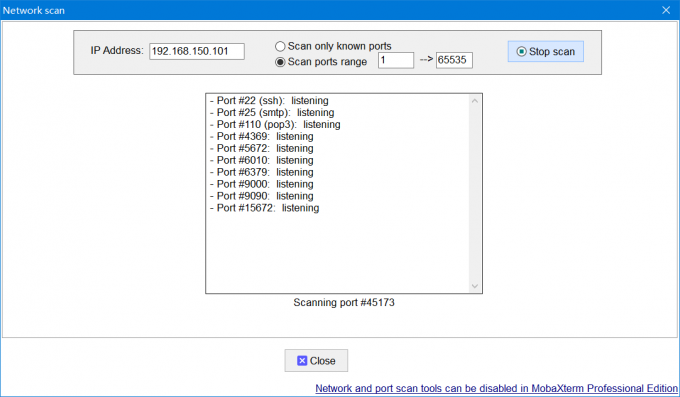This screenshot has width=680, height=397.
Task: Select the Port #4369 listening row
Action: (262, 137)
